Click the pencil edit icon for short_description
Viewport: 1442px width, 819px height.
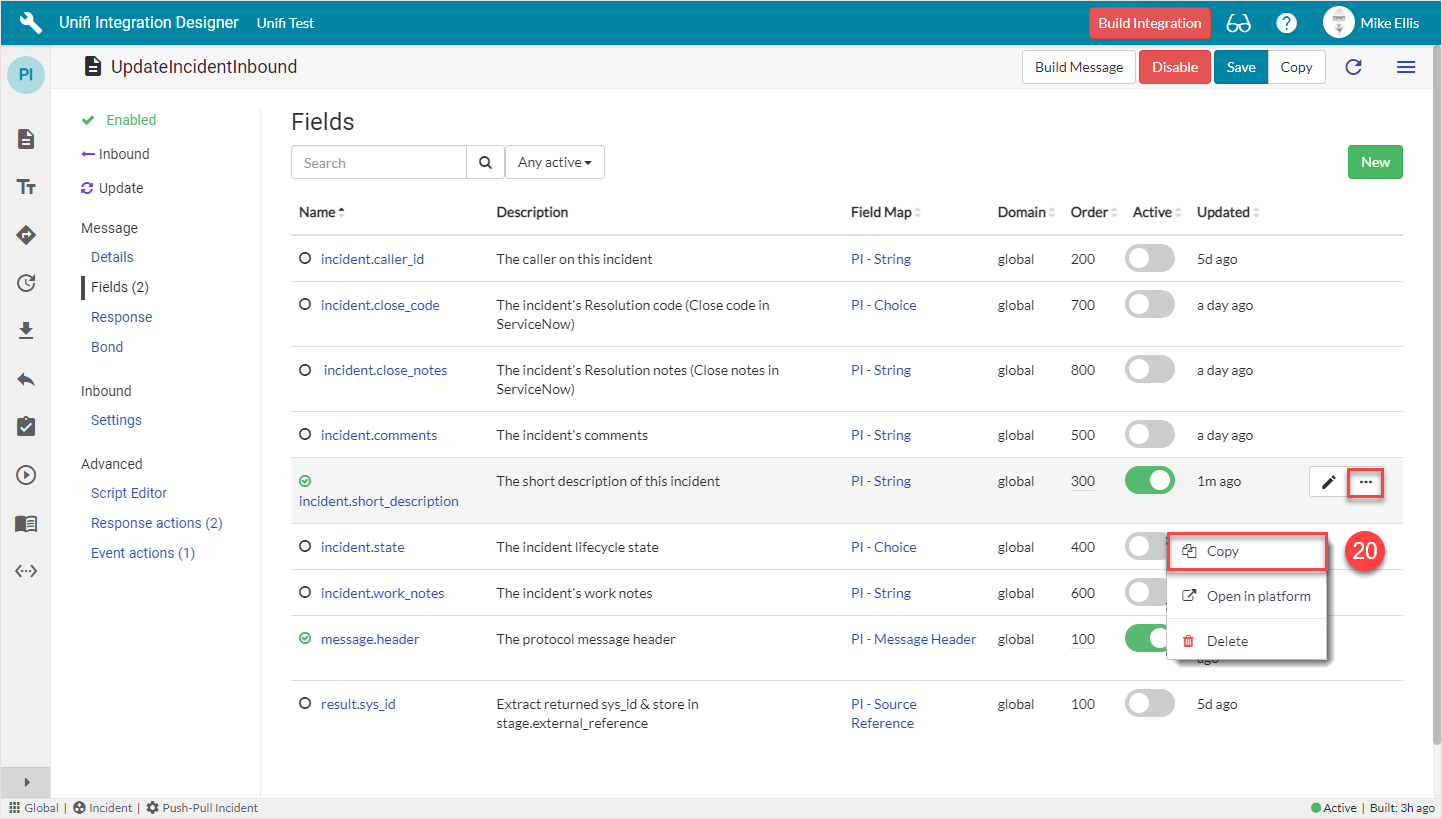[x=1328, y=482]
